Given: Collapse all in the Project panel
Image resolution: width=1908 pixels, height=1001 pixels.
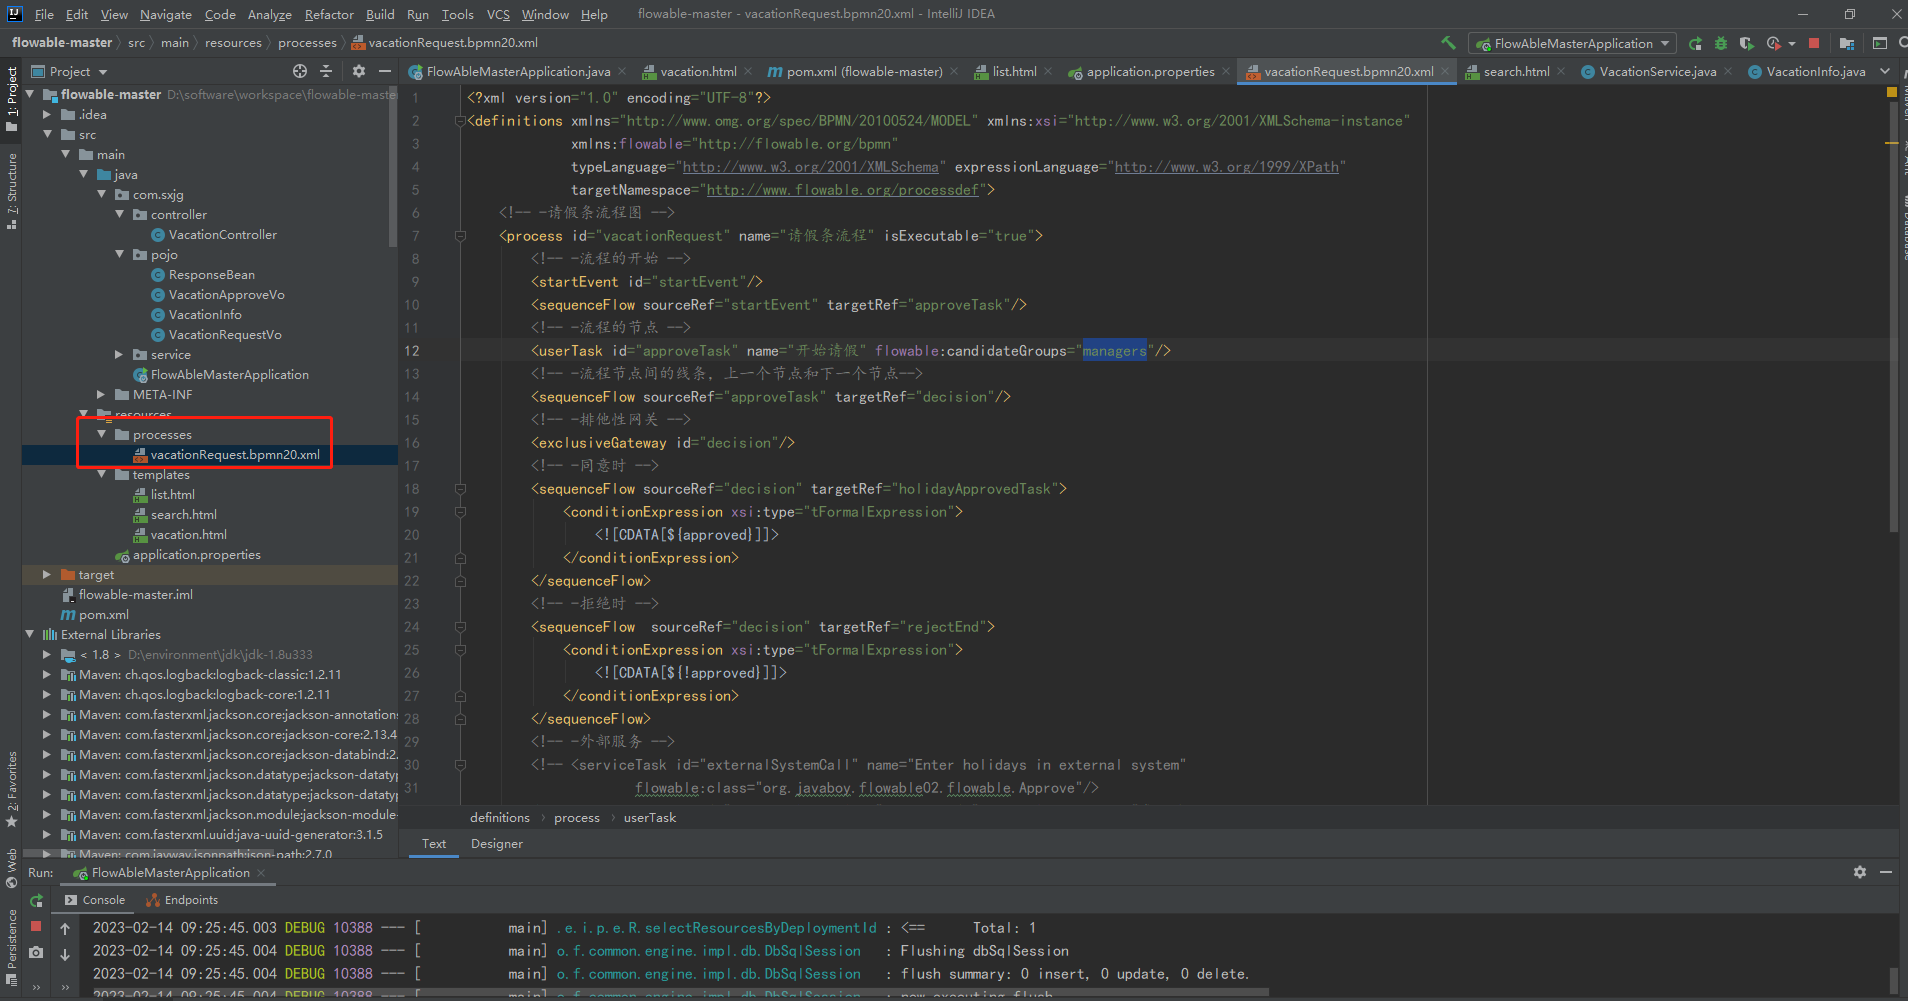Looking at the screenshot, I should pos(326,71).
